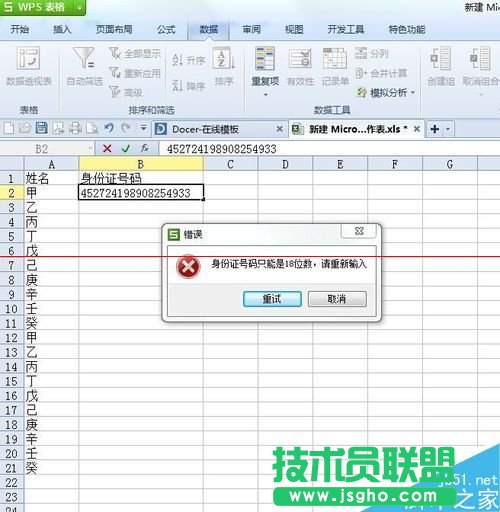Click the Duplicates (重复项) icon

point(265,59)
